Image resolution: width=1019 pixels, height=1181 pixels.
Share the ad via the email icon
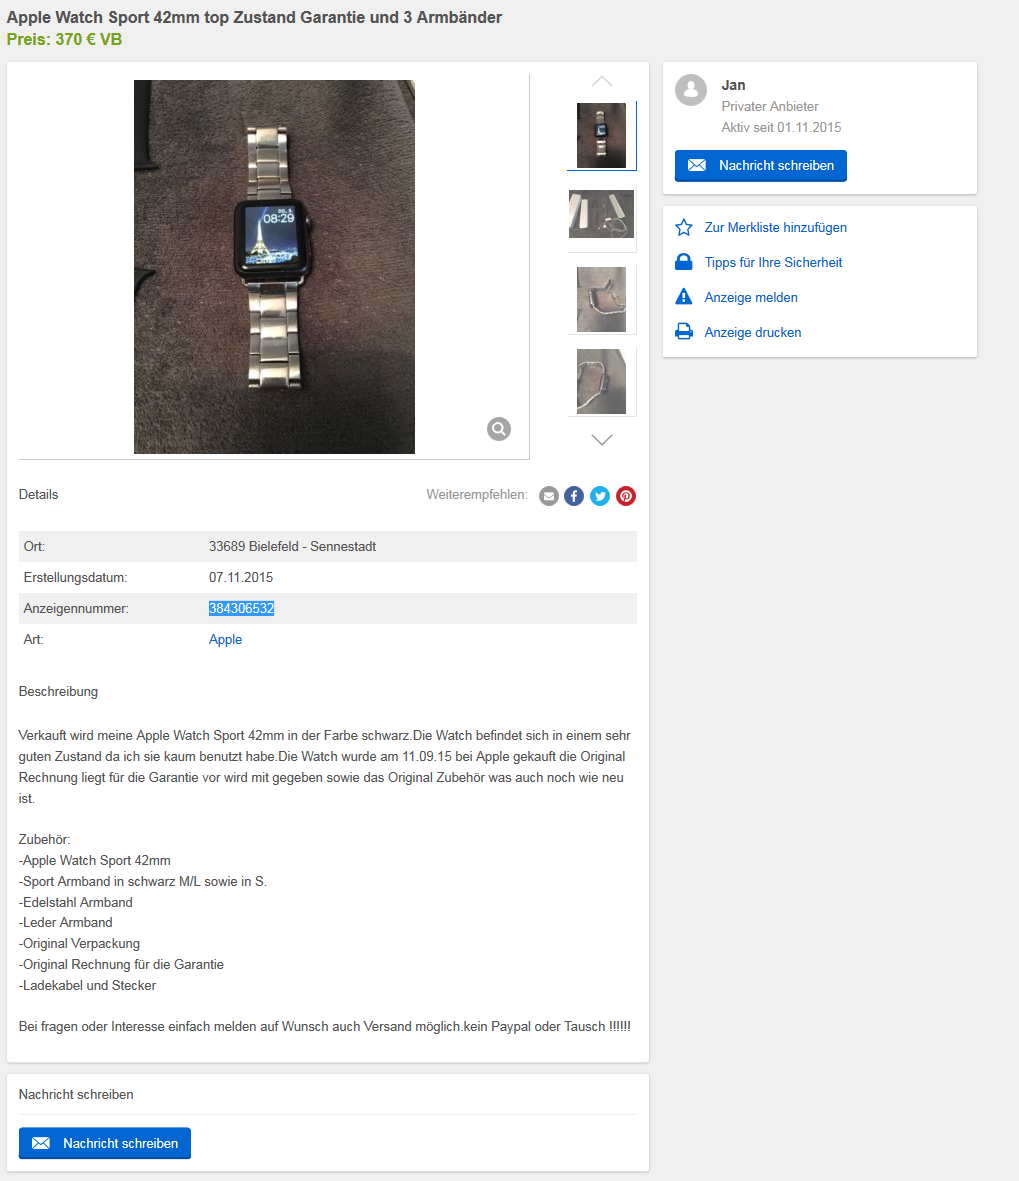(x=549, y=496)
